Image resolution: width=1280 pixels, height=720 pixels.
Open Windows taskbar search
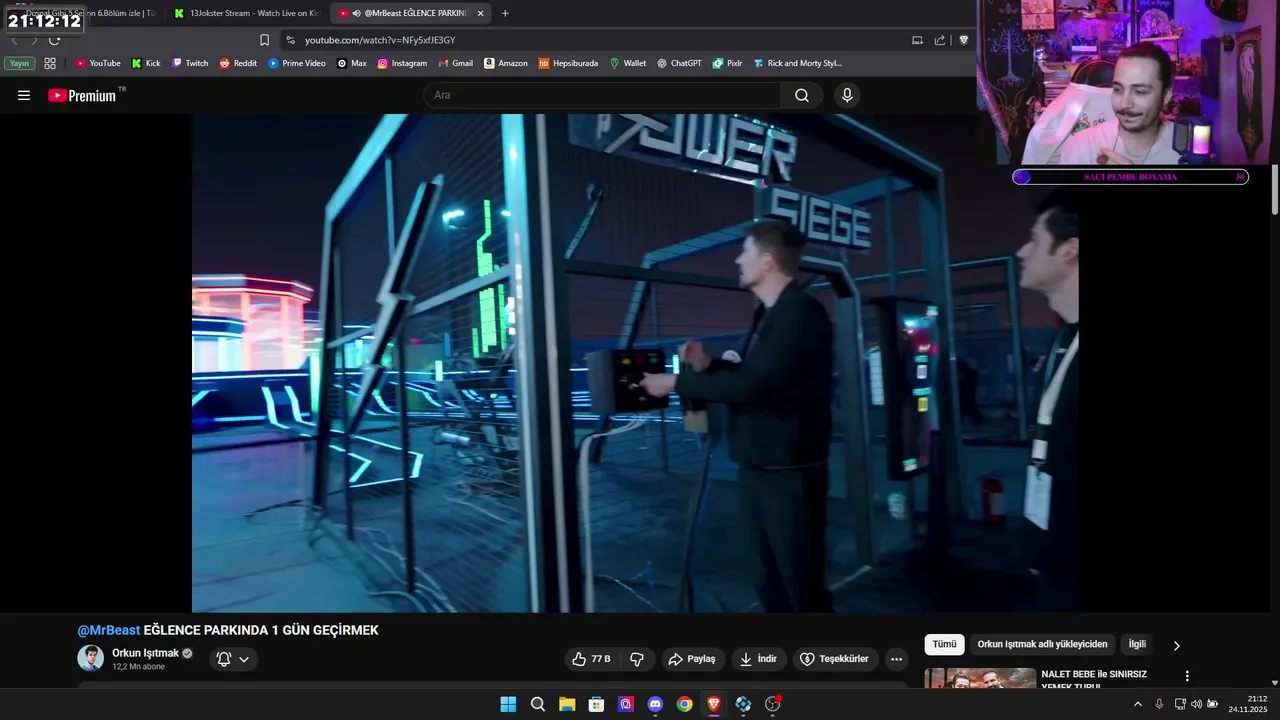point(538,704)
